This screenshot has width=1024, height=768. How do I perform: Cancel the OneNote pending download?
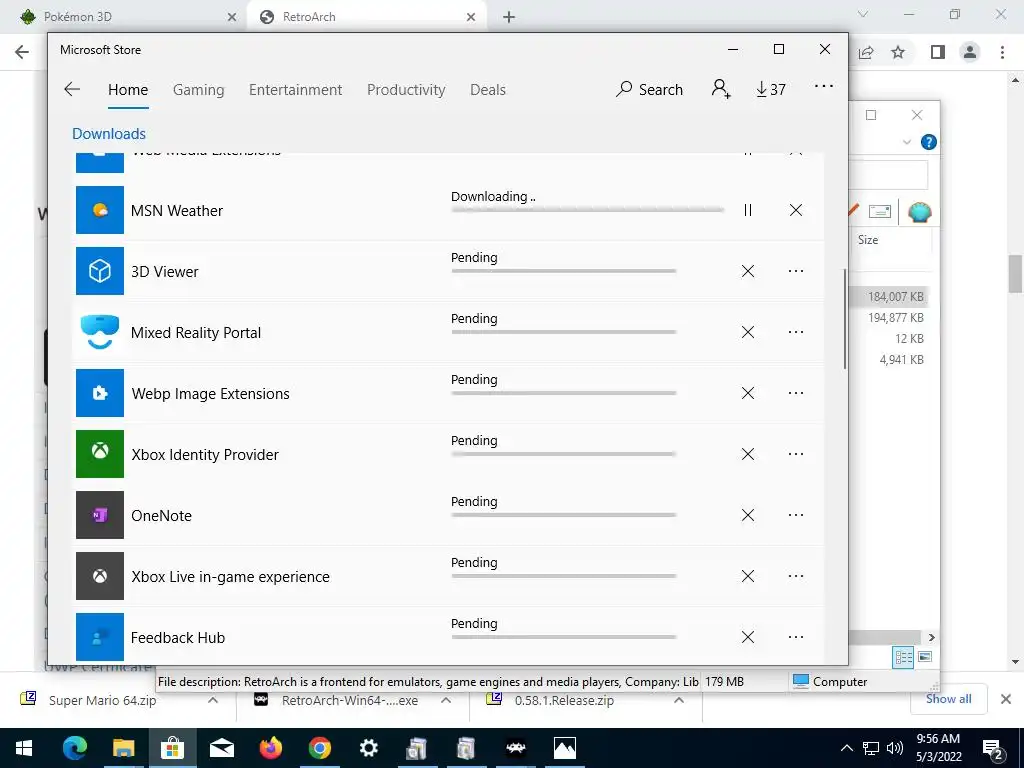click(748, 515)
